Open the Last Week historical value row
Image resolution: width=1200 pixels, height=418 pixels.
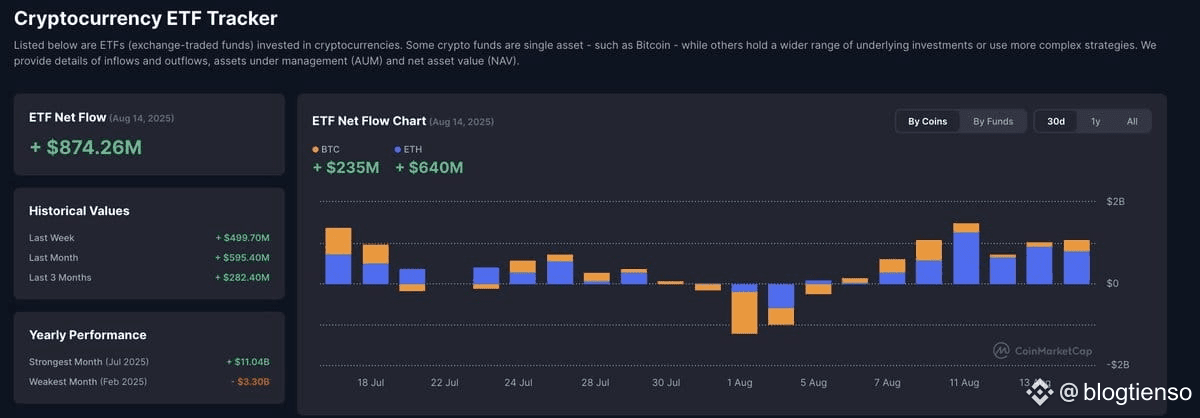[x=149, y=238]
